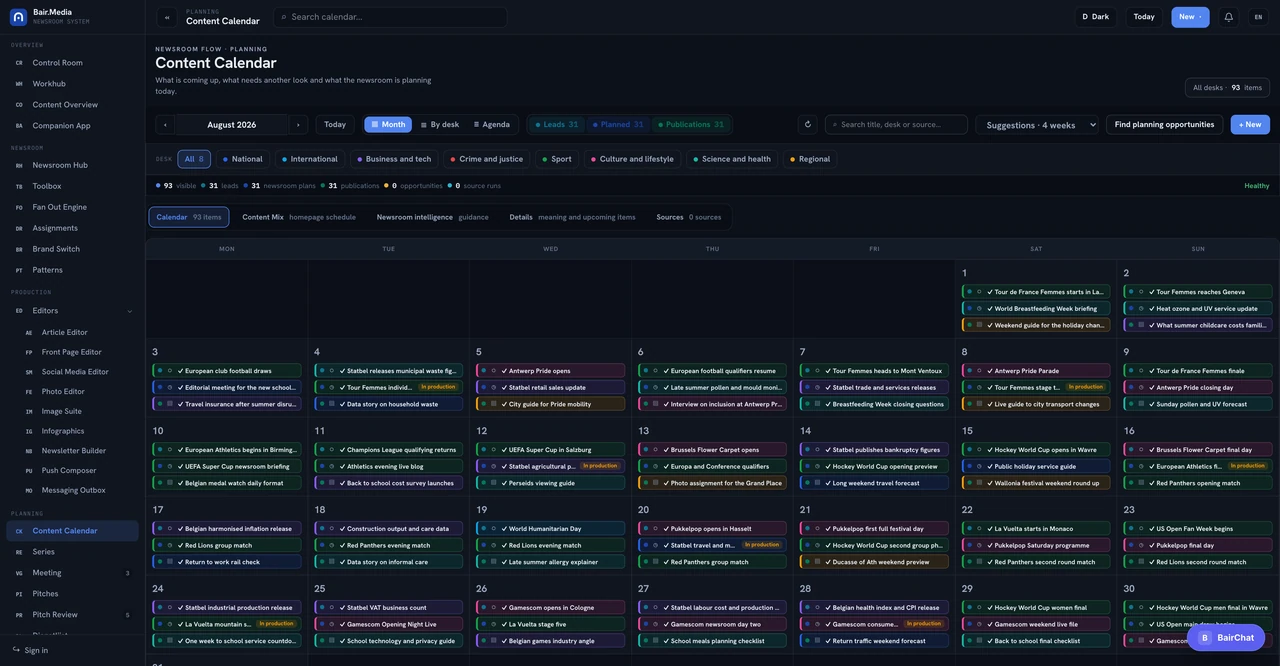1280x666 pixels.
Task: Open Fan Out Engine in the sidebar
Action: [72, 207]
